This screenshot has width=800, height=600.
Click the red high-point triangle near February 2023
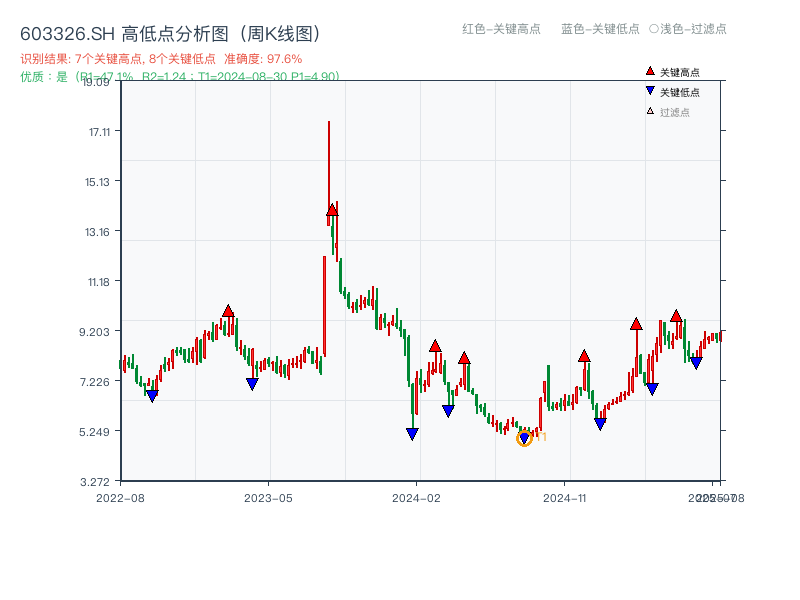(x=228, y=311)
